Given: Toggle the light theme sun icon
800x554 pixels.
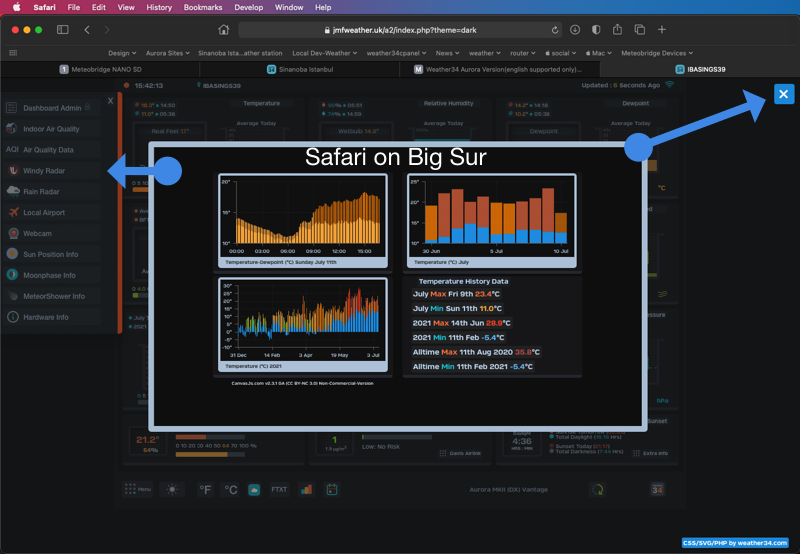Looking at the screenshot, I should 172,489.
